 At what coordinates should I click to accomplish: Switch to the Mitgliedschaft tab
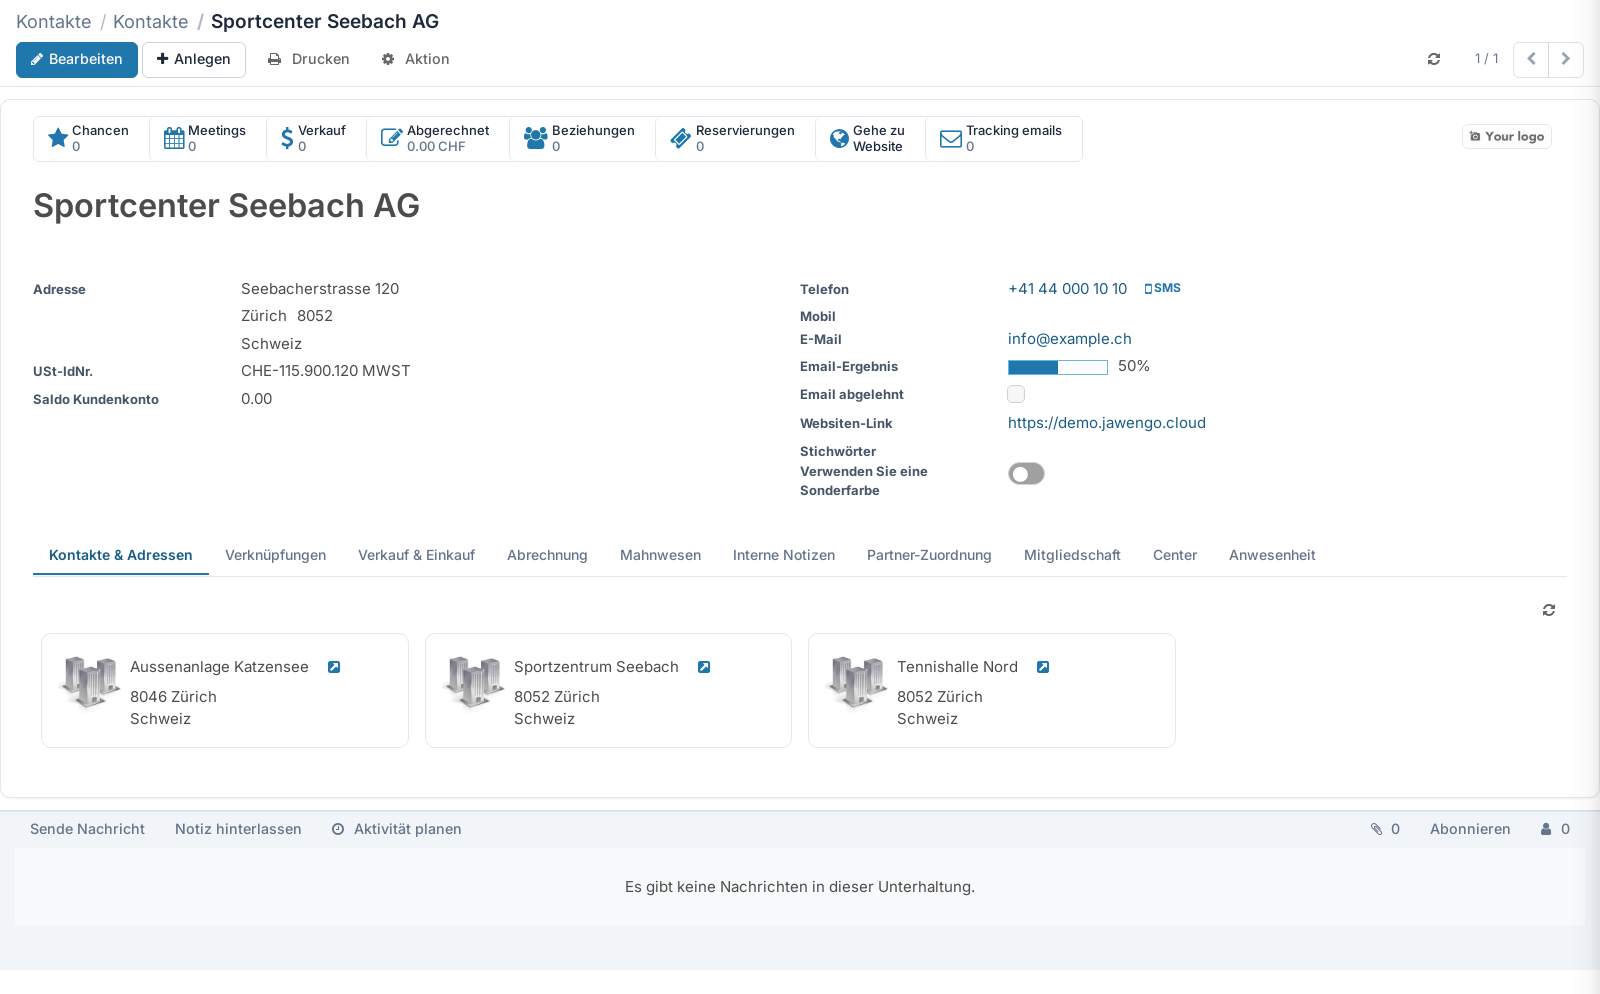point(1072,555)
